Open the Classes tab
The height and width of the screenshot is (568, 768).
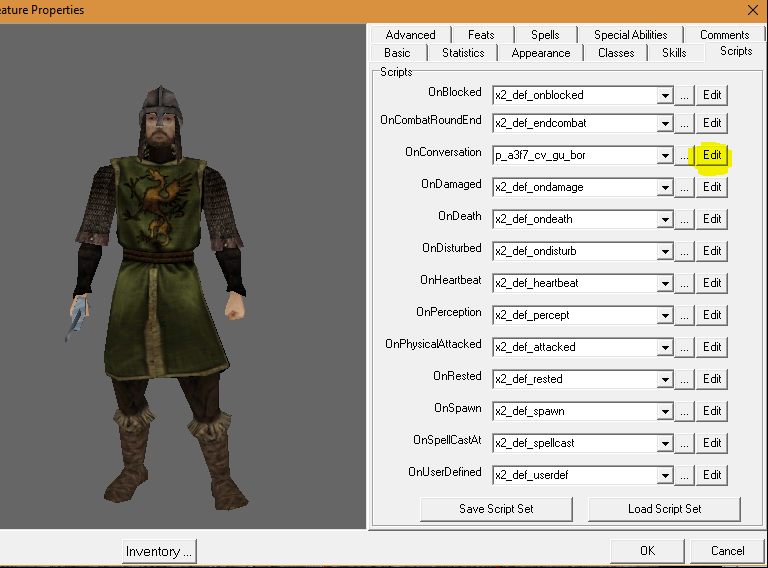(x=616, y=53)
